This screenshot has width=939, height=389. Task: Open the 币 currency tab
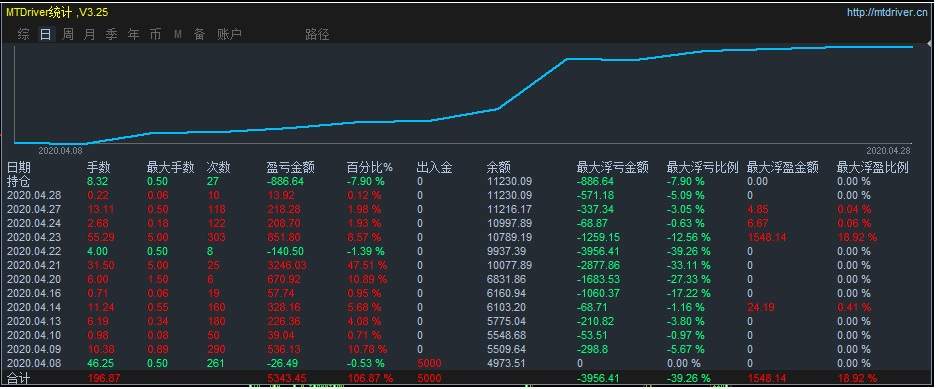point(155,34)
